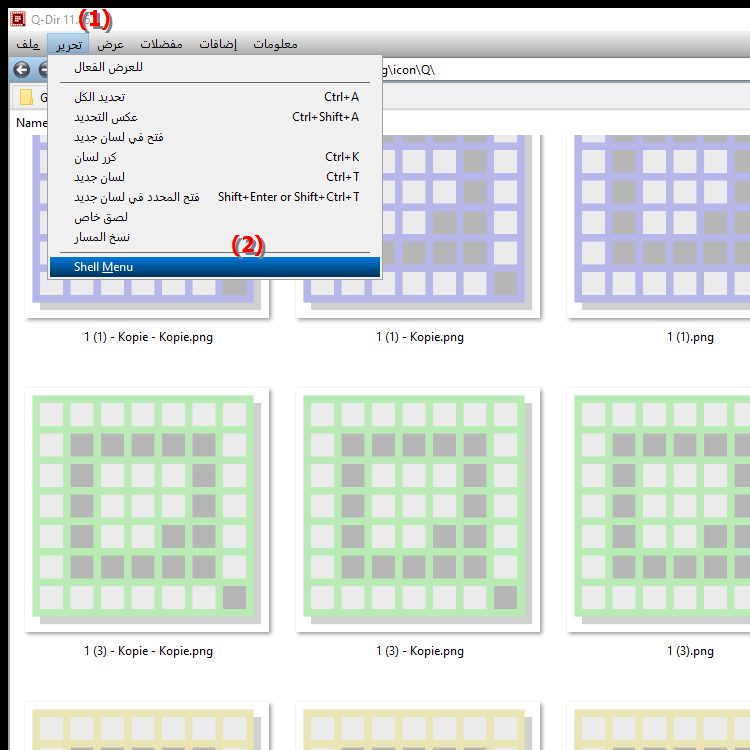Viewport: 750px width, 750px height.
Task: Choose كرر لسان Ctrl+K entry
Action: [x=215, y=157]
